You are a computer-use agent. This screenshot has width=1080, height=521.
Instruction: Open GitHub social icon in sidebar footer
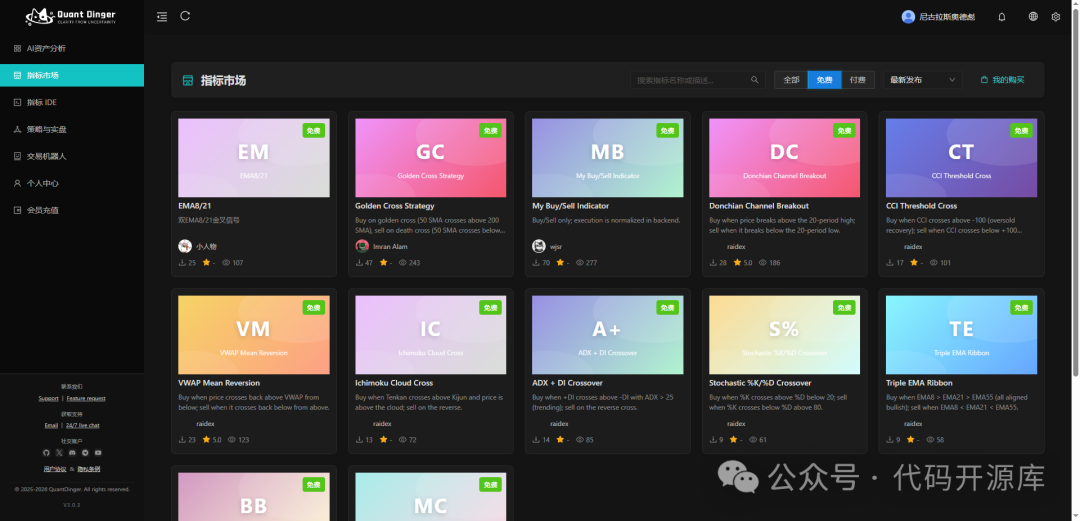coord(46,453)
